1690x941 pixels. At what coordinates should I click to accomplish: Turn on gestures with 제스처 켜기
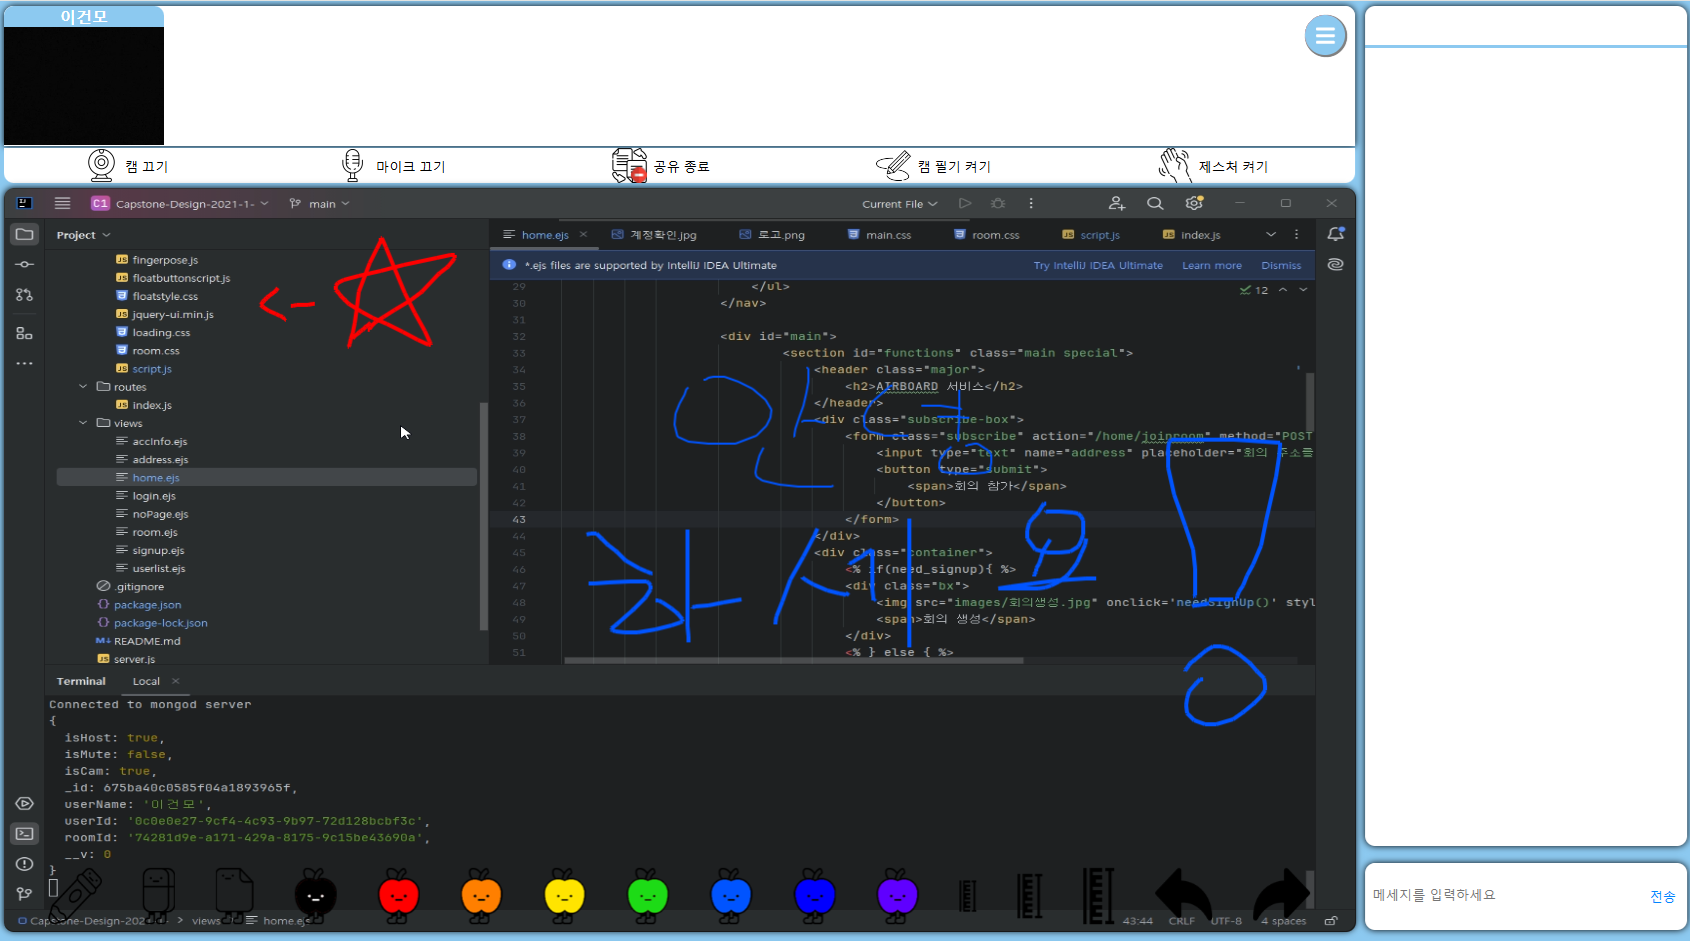click(1213, 166)
